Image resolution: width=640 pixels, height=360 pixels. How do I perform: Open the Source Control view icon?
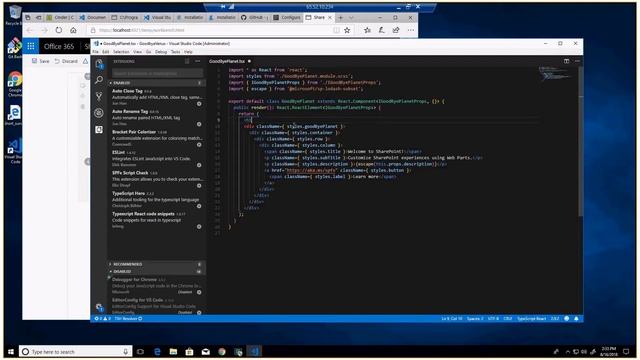(99, 96)
